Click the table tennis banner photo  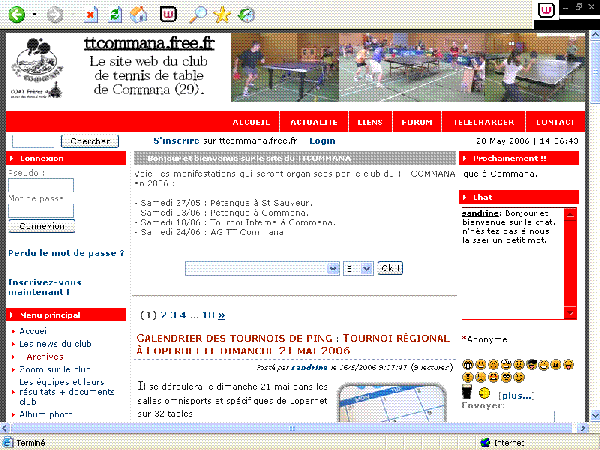(408, 67)
